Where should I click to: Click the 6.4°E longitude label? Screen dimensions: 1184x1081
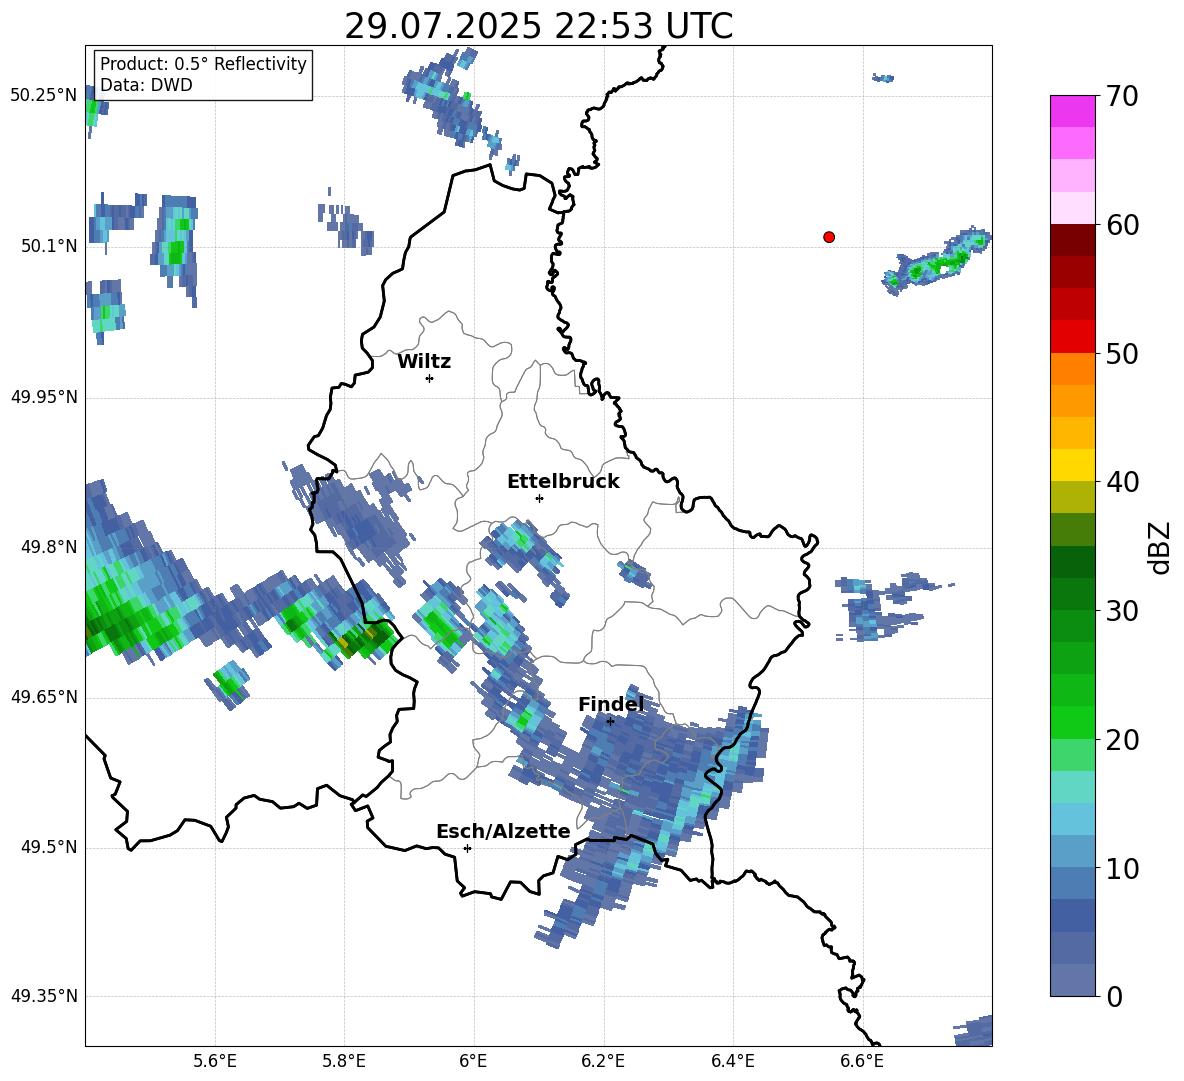[x=732, y=1061]
